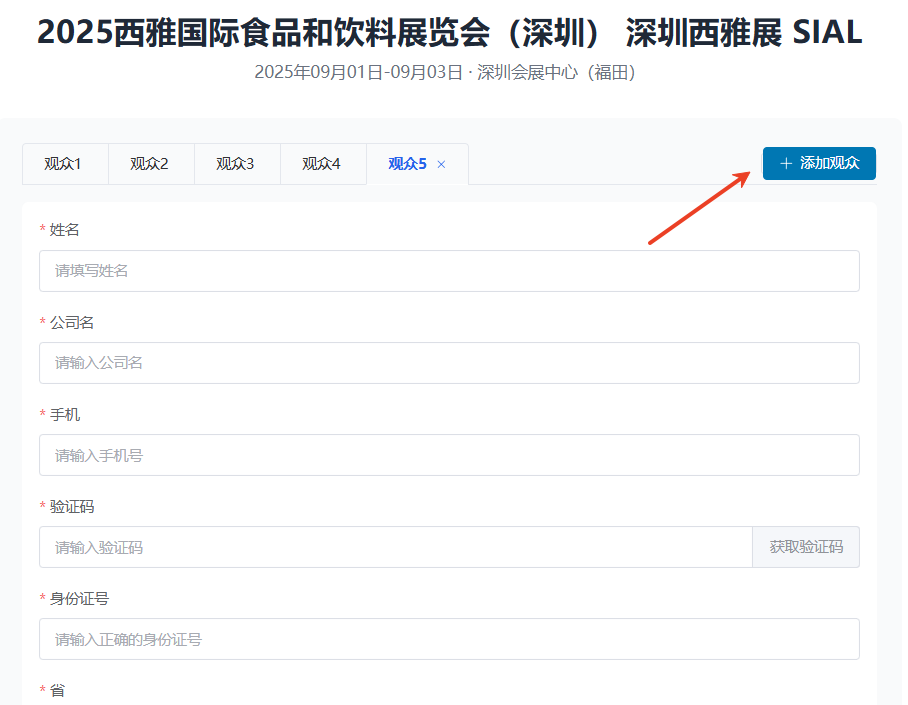Focus the 请输入手机号 phone field
The image size is (908, 705).
point(449,455)
